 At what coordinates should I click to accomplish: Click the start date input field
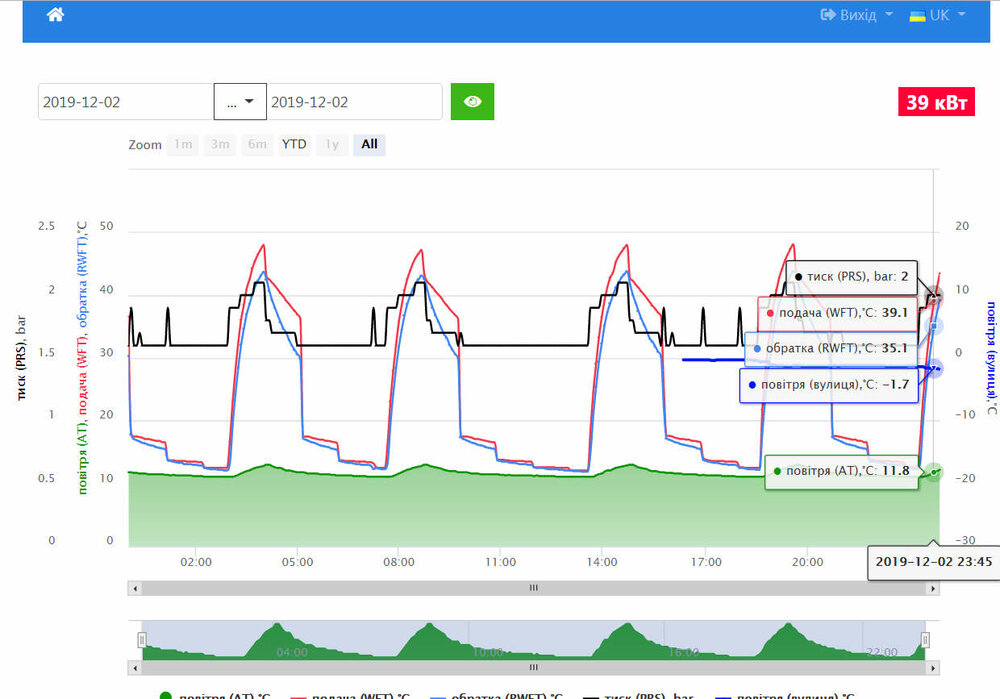(126, 102)
